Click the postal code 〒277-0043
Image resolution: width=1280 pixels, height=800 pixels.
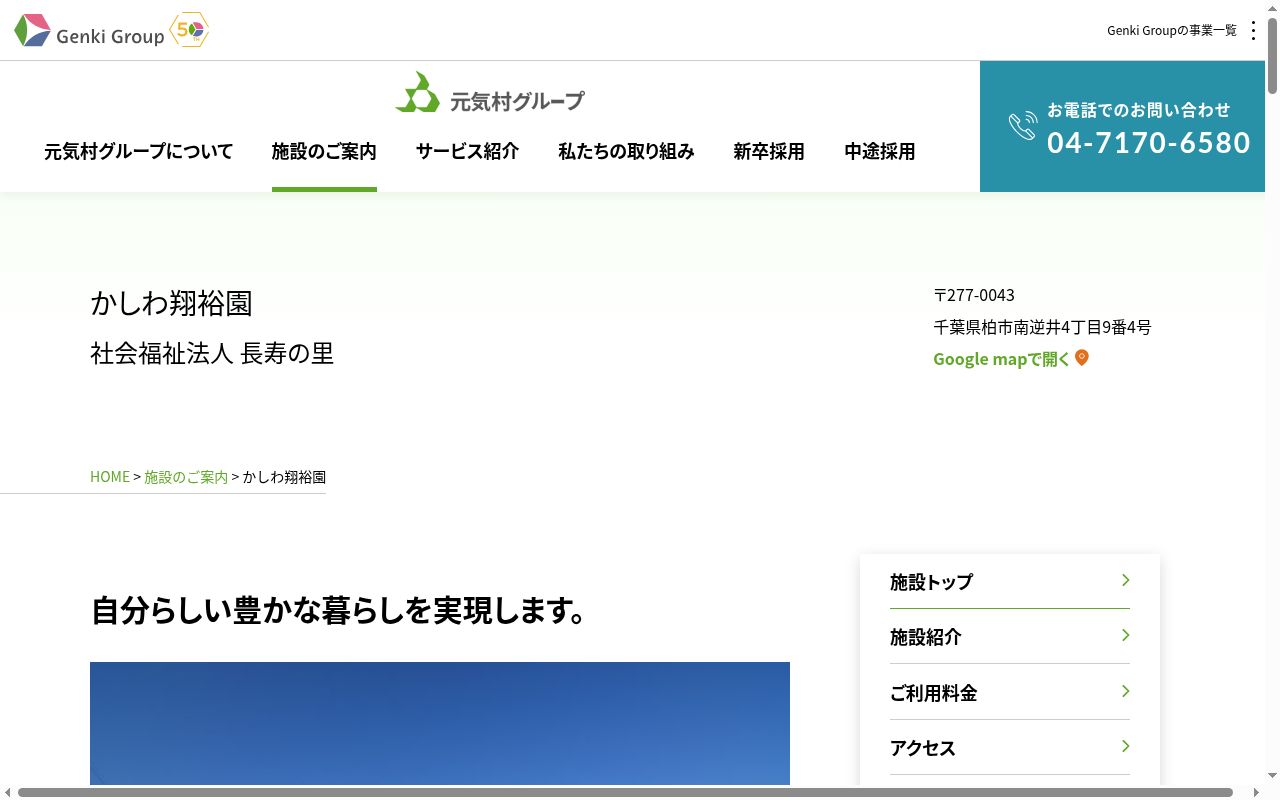point(974,295)
